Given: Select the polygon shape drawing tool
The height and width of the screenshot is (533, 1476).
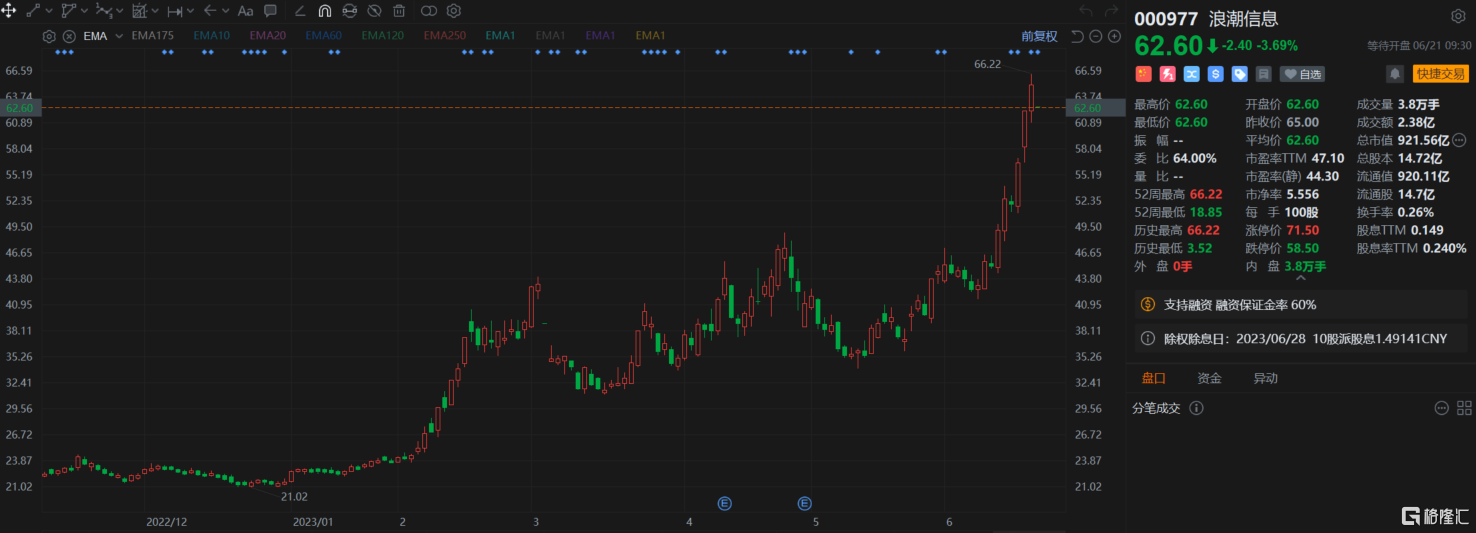Looking at the screenshot, I should 68,11.
